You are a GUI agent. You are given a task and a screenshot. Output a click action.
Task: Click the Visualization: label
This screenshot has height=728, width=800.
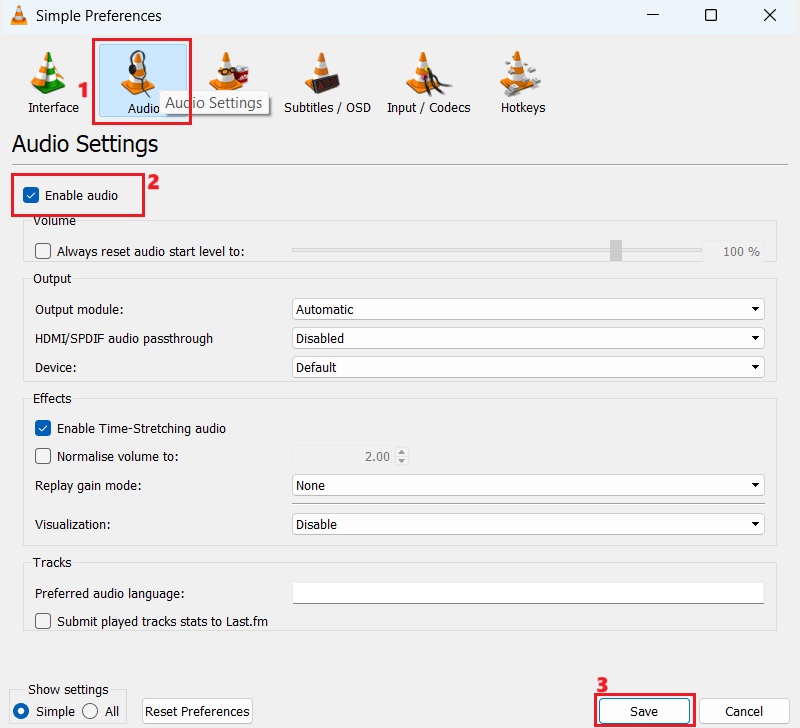[72, 524]
